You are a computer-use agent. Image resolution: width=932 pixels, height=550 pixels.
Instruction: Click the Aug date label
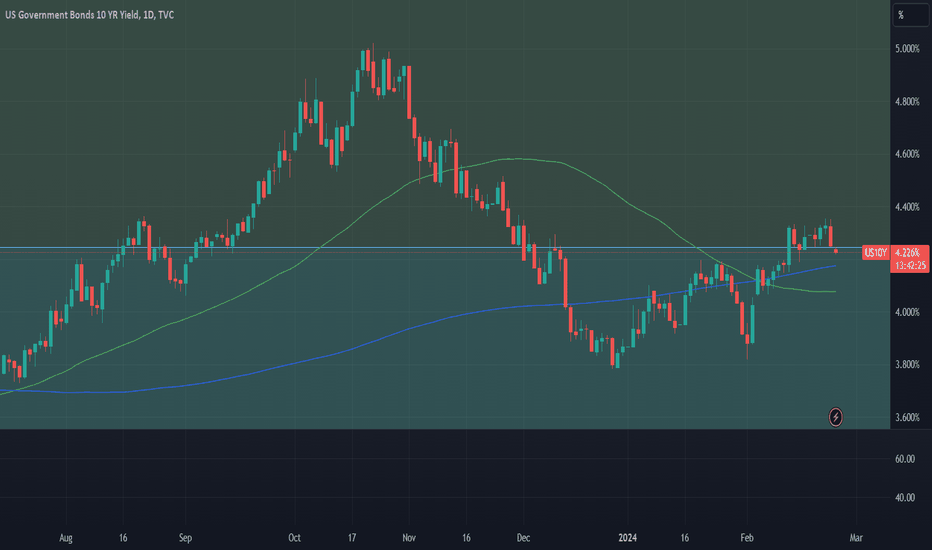pos(66,538)
